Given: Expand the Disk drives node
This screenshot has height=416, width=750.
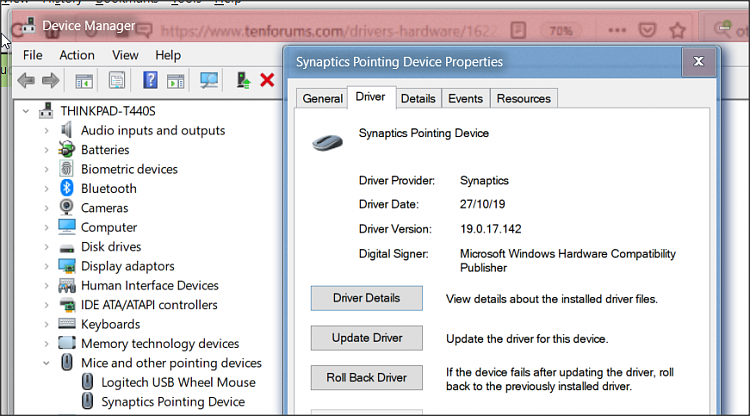Looking at the screenshot, I should pos(46,247).
